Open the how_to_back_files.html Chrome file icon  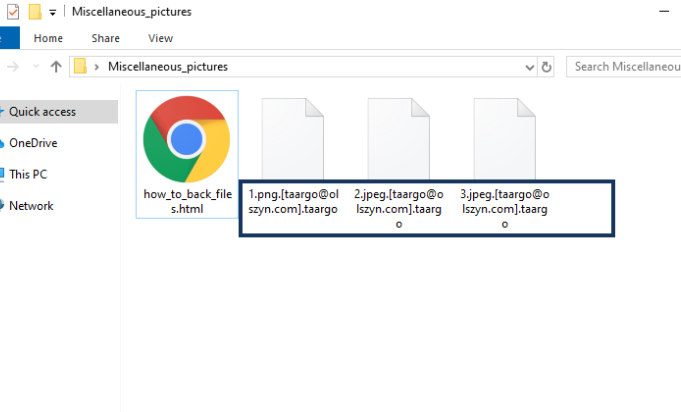[x=187, y=139]
